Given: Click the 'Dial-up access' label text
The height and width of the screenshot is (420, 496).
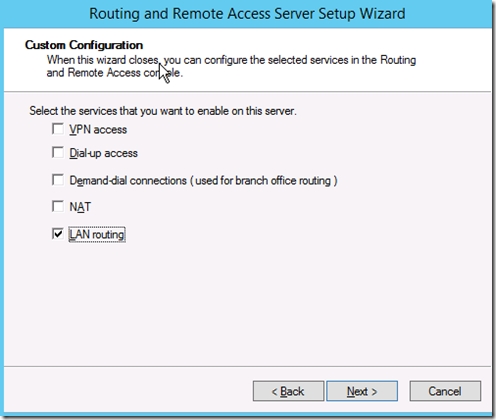Looking at the screenshot, I should click(103, 153).
